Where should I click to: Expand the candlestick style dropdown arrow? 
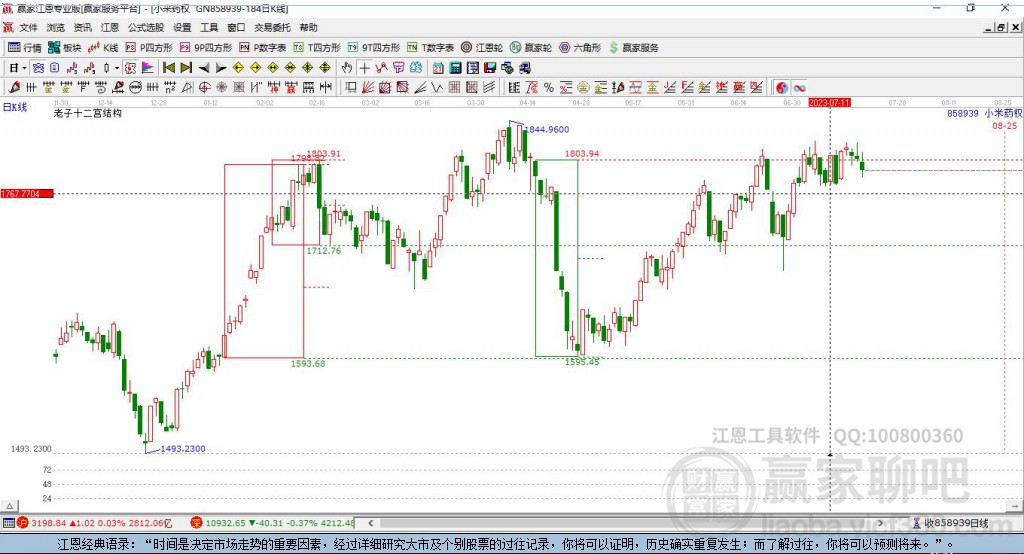pos(117,68)
